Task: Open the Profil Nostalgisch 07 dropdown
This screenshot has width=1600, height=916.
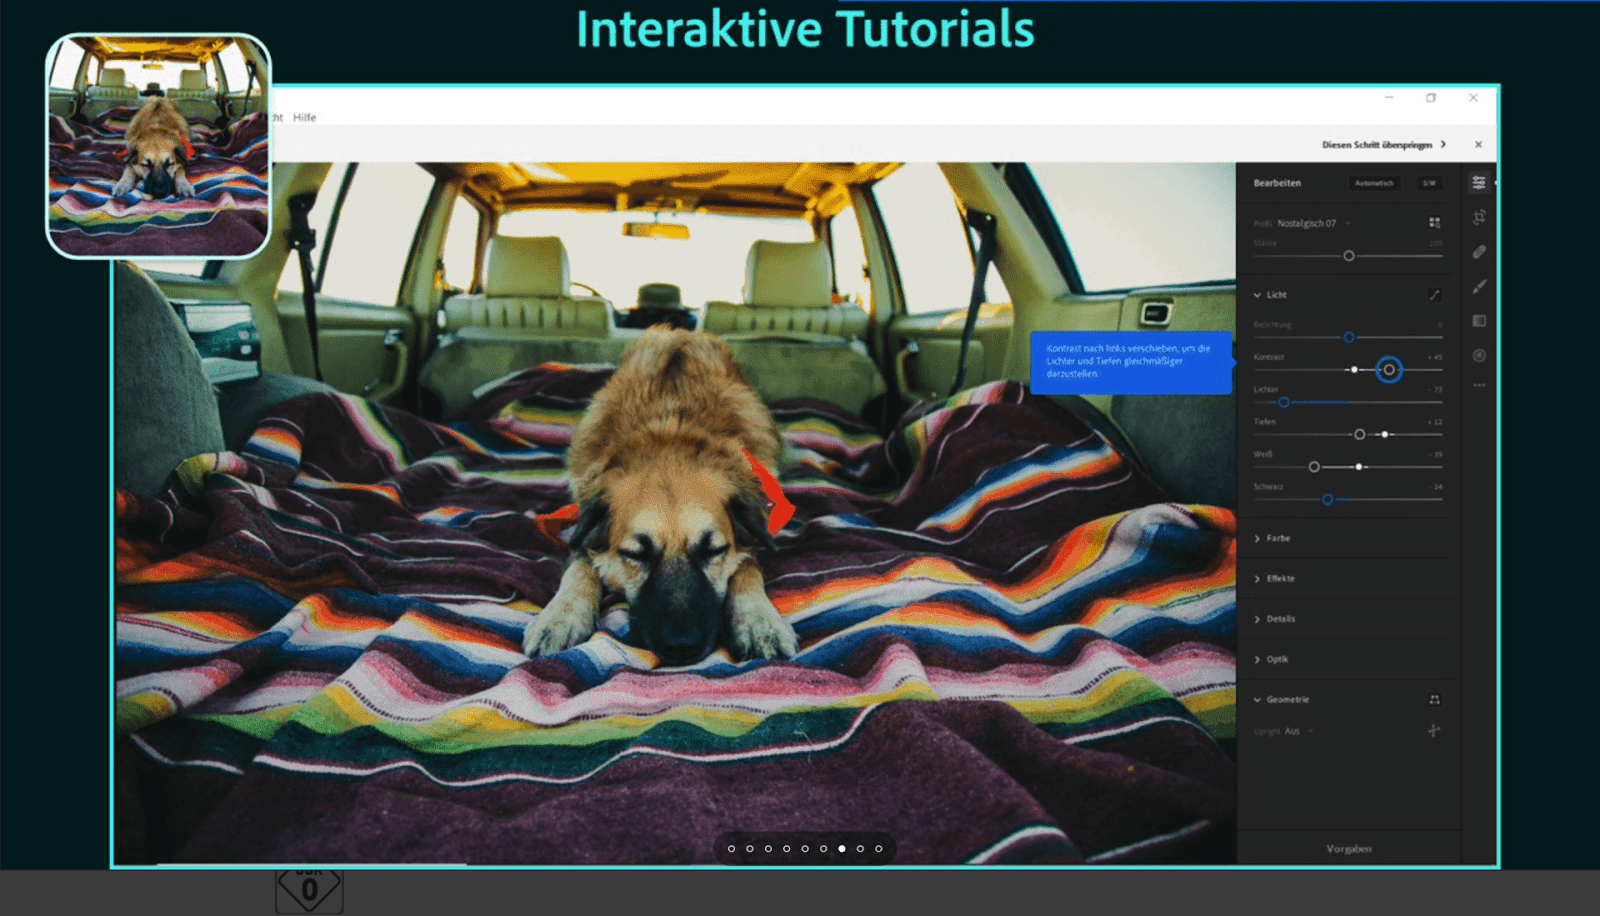Action: (1313, 224)
